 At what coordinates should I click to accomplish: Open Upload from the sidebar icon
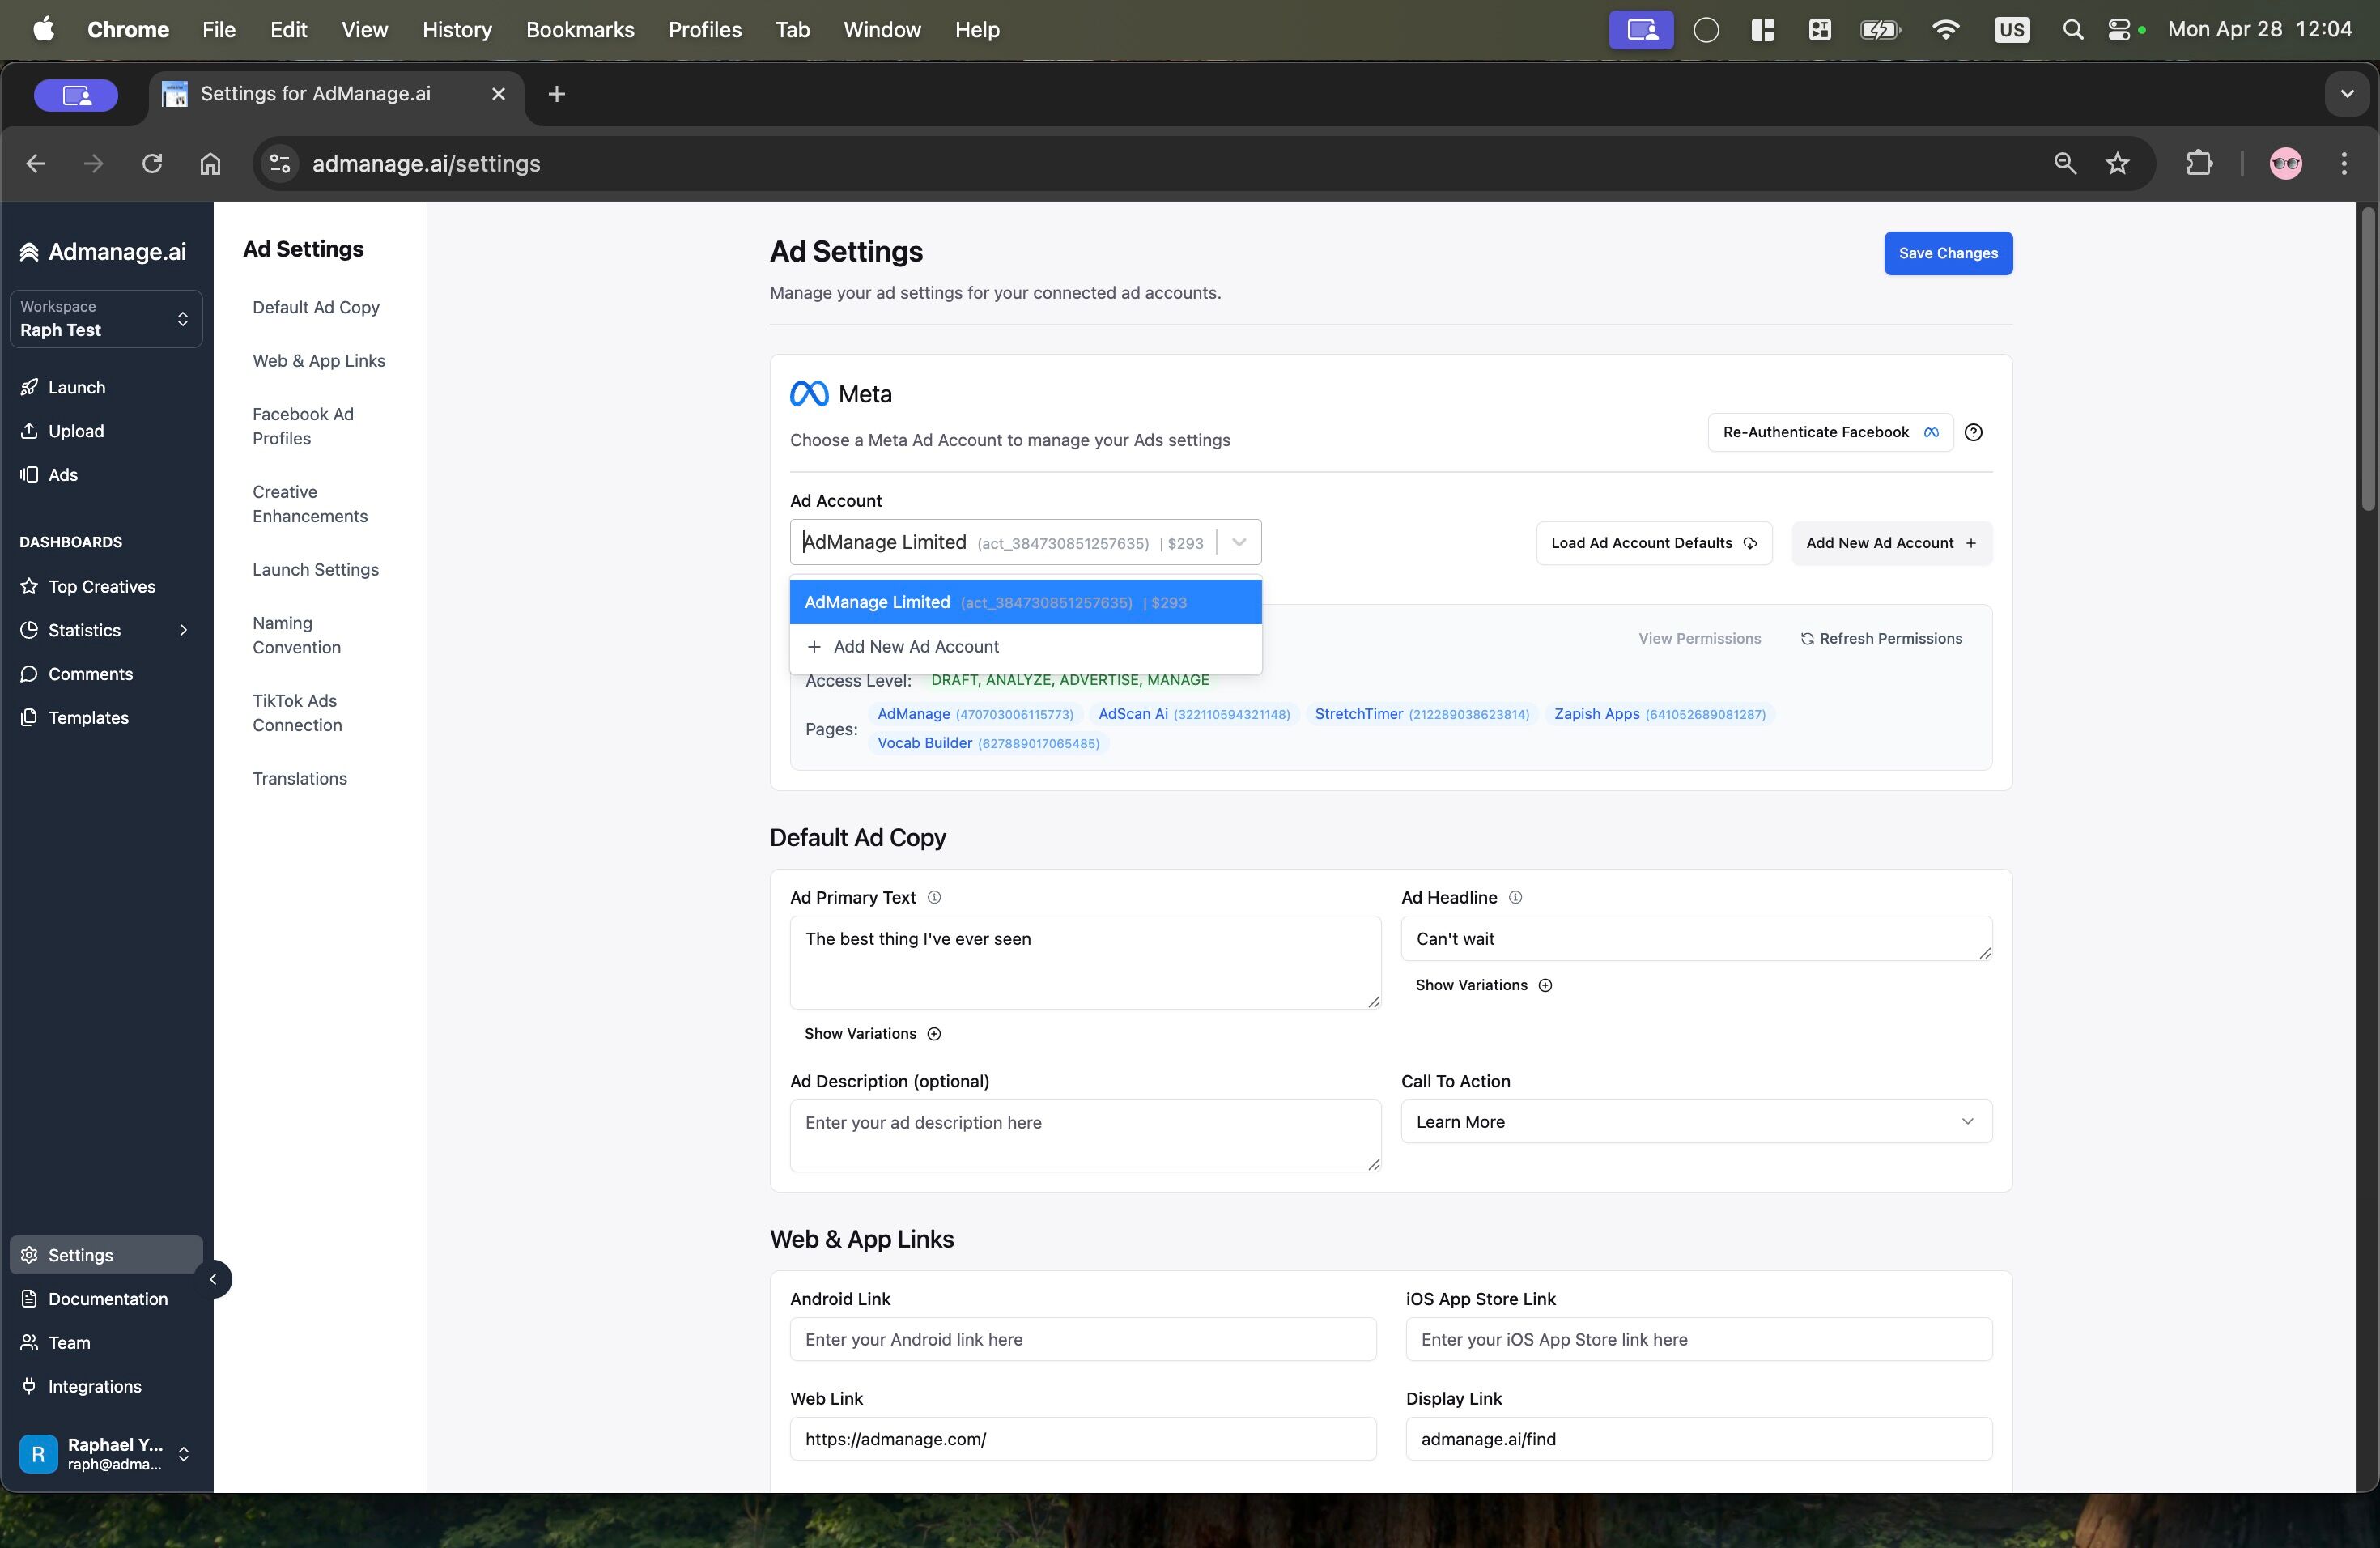[x=29, y=431]
